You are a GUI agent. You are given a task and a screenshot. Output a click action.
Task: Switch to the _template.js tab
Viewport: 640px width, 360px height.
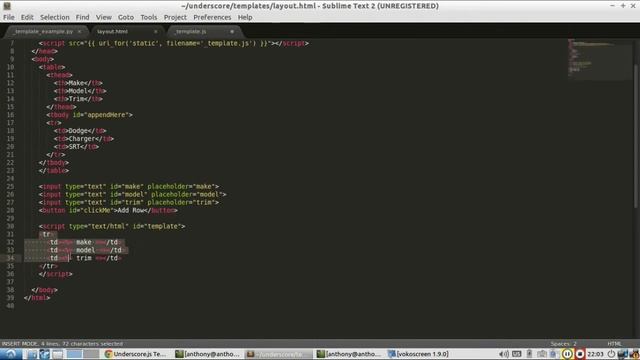coord(191,31)
